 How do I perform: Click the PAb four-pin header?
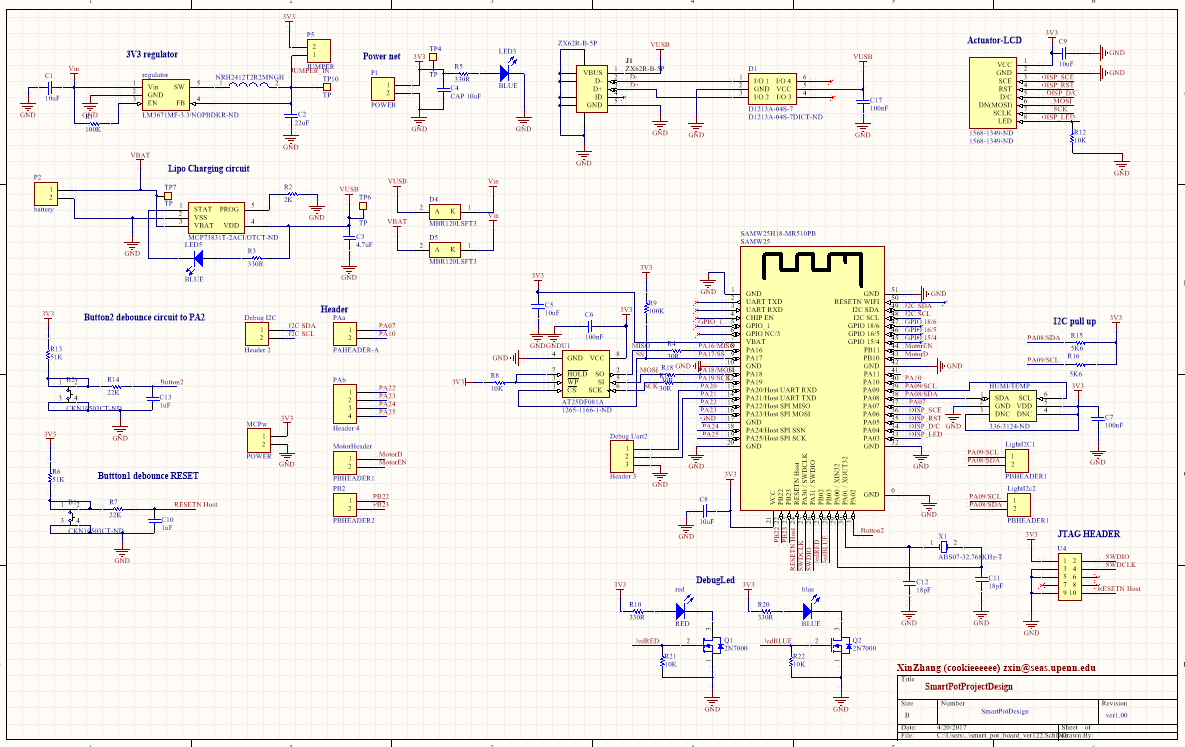point(345,404)
